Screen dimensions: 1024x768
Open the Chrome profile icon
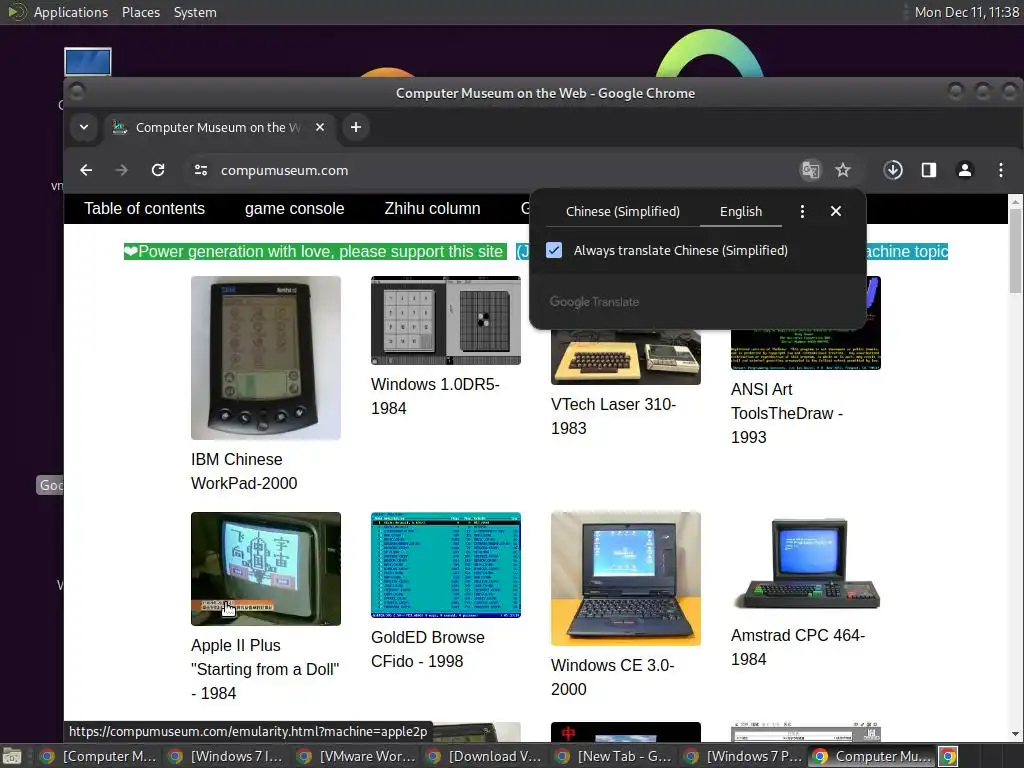[x=965, y=170]
